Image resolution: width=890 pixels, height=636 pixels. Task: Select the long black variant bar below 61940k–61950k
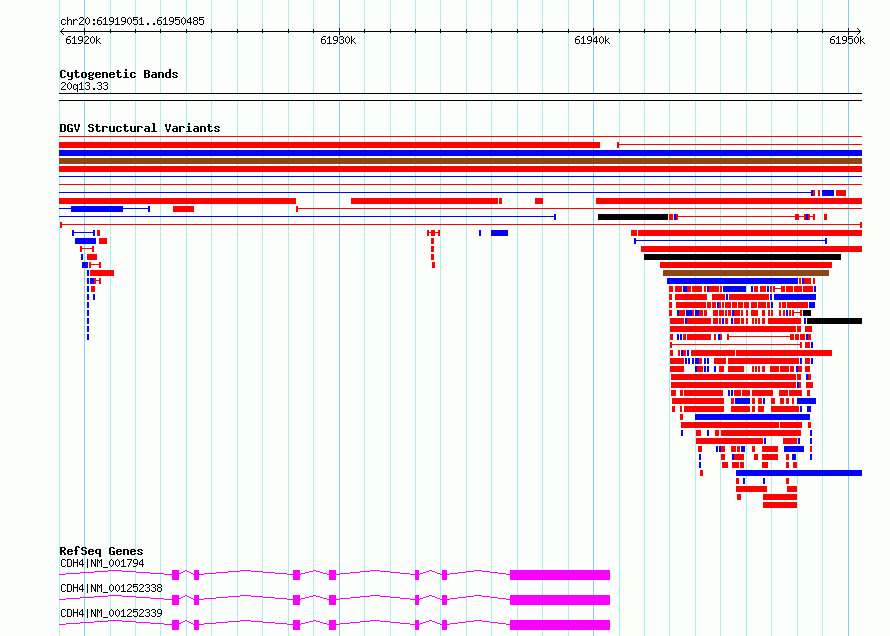point(742,257)
